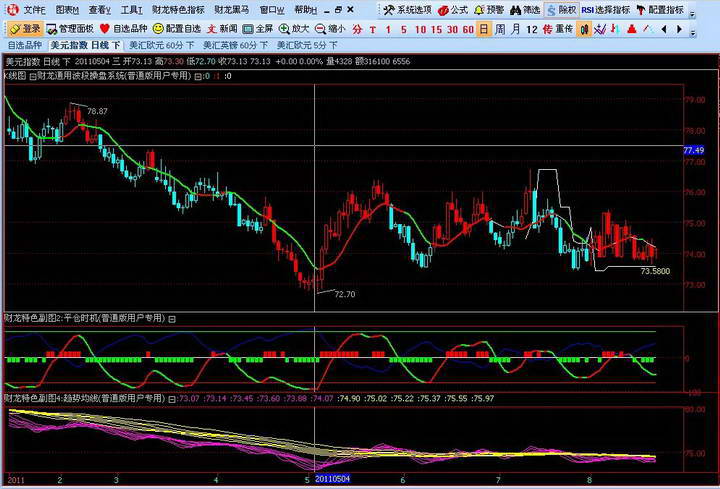Select the 5-minute period

click(404, 29)
